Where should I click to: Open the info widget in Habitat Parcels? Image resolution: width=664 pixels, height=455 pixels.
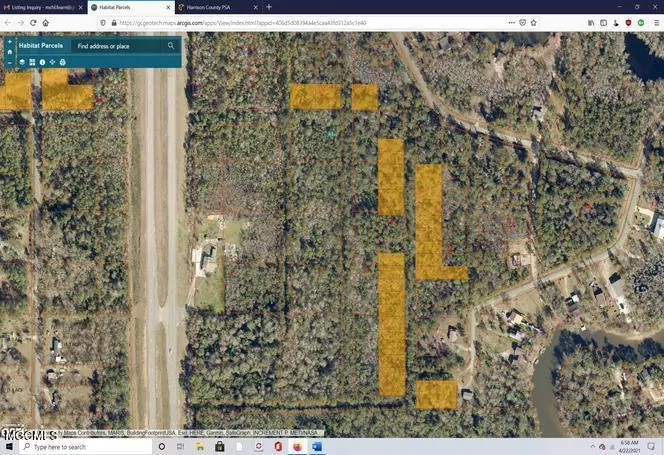(x=42, y=62)
